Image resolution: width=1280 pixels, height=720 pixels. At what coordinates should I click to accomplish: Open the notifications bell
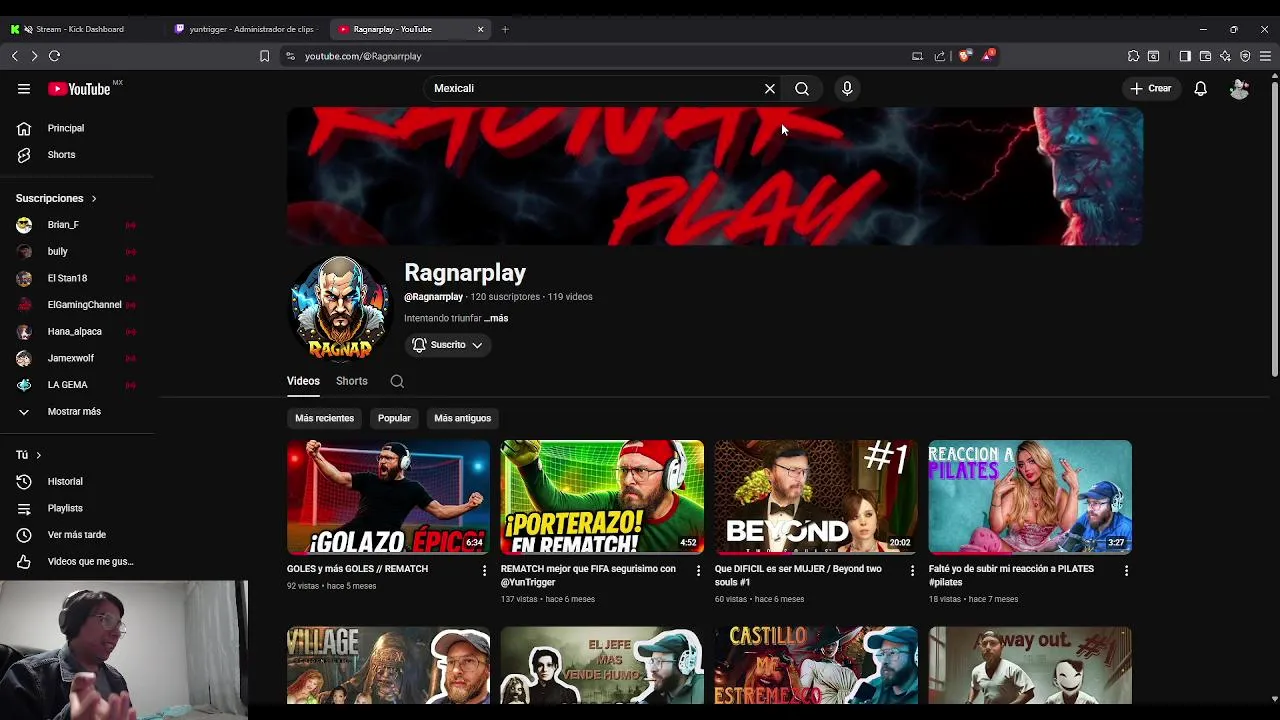click(x=1201, y=89)
